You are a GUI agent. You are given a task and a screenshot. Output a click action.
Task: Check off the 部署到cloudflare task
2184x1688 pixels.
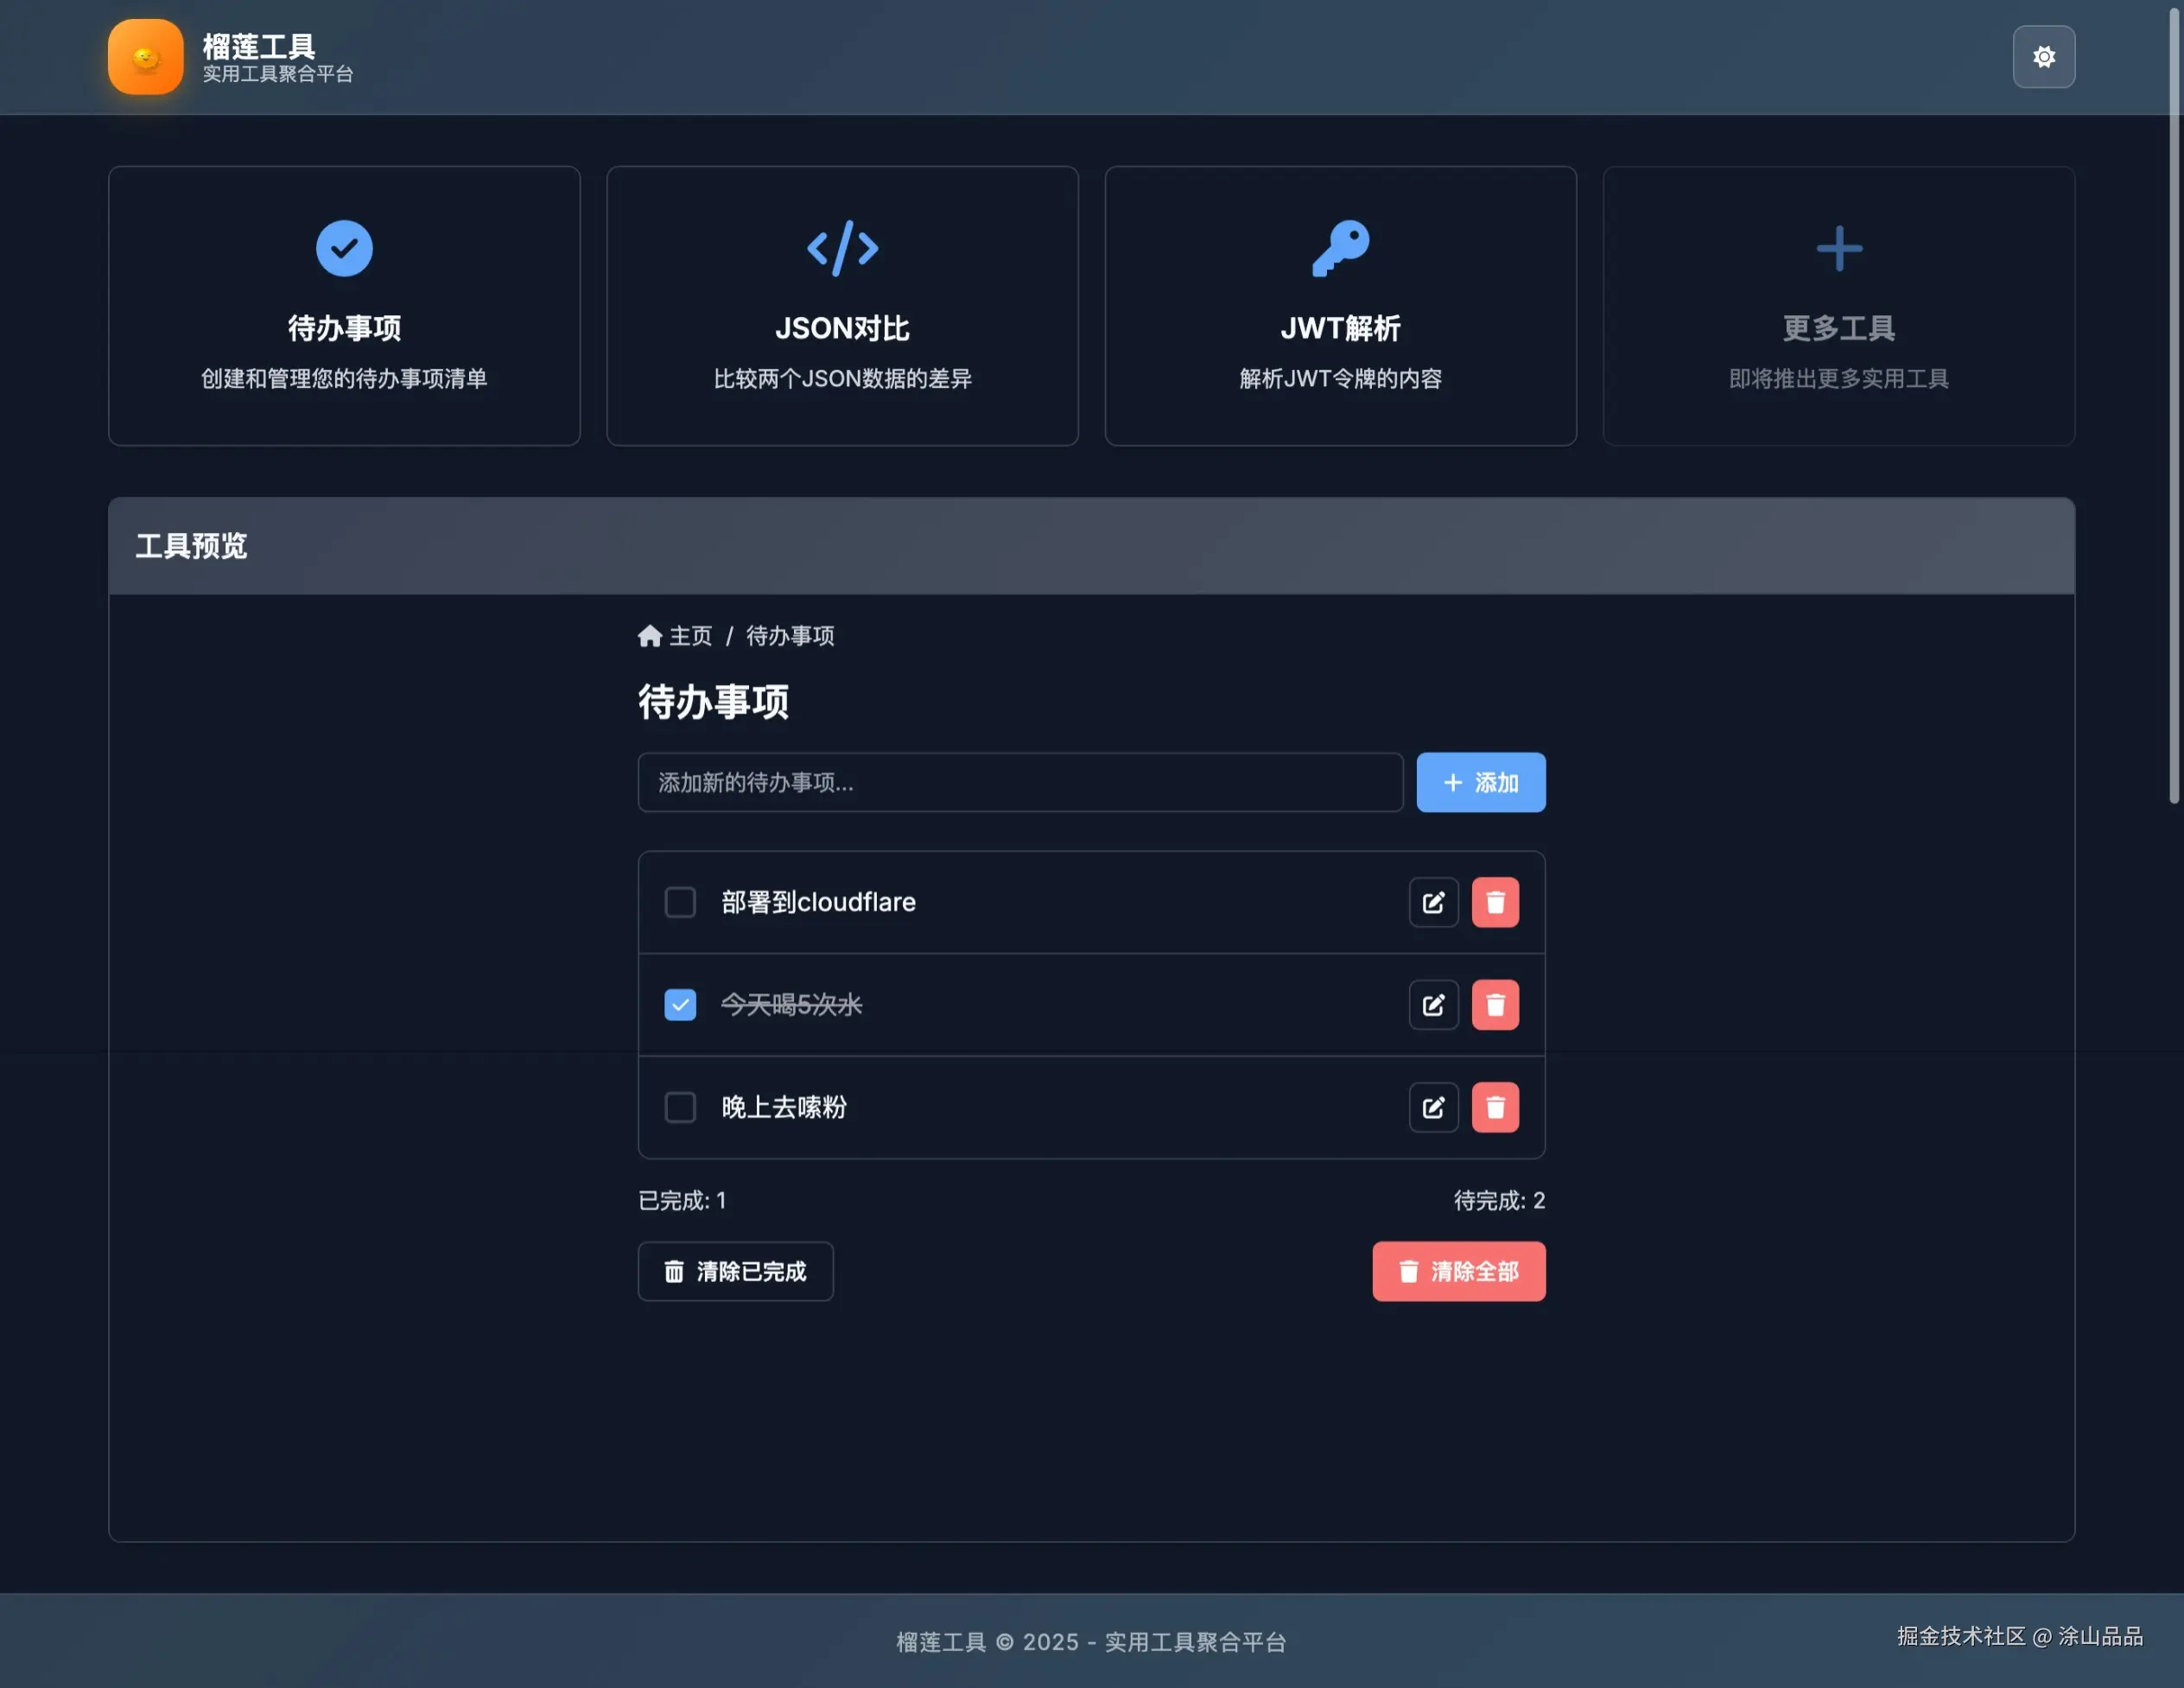click(680, 902)
